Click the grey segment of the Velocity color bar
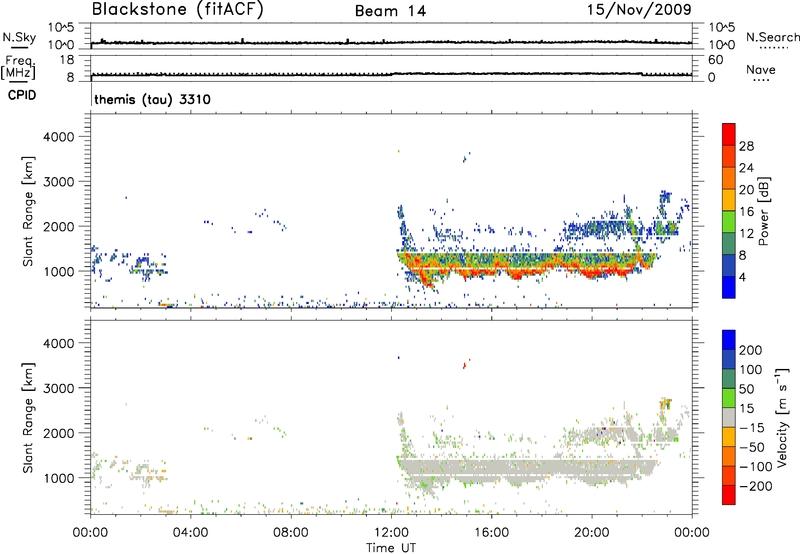This screenshot has height=554, width=800. click(729, 417)
